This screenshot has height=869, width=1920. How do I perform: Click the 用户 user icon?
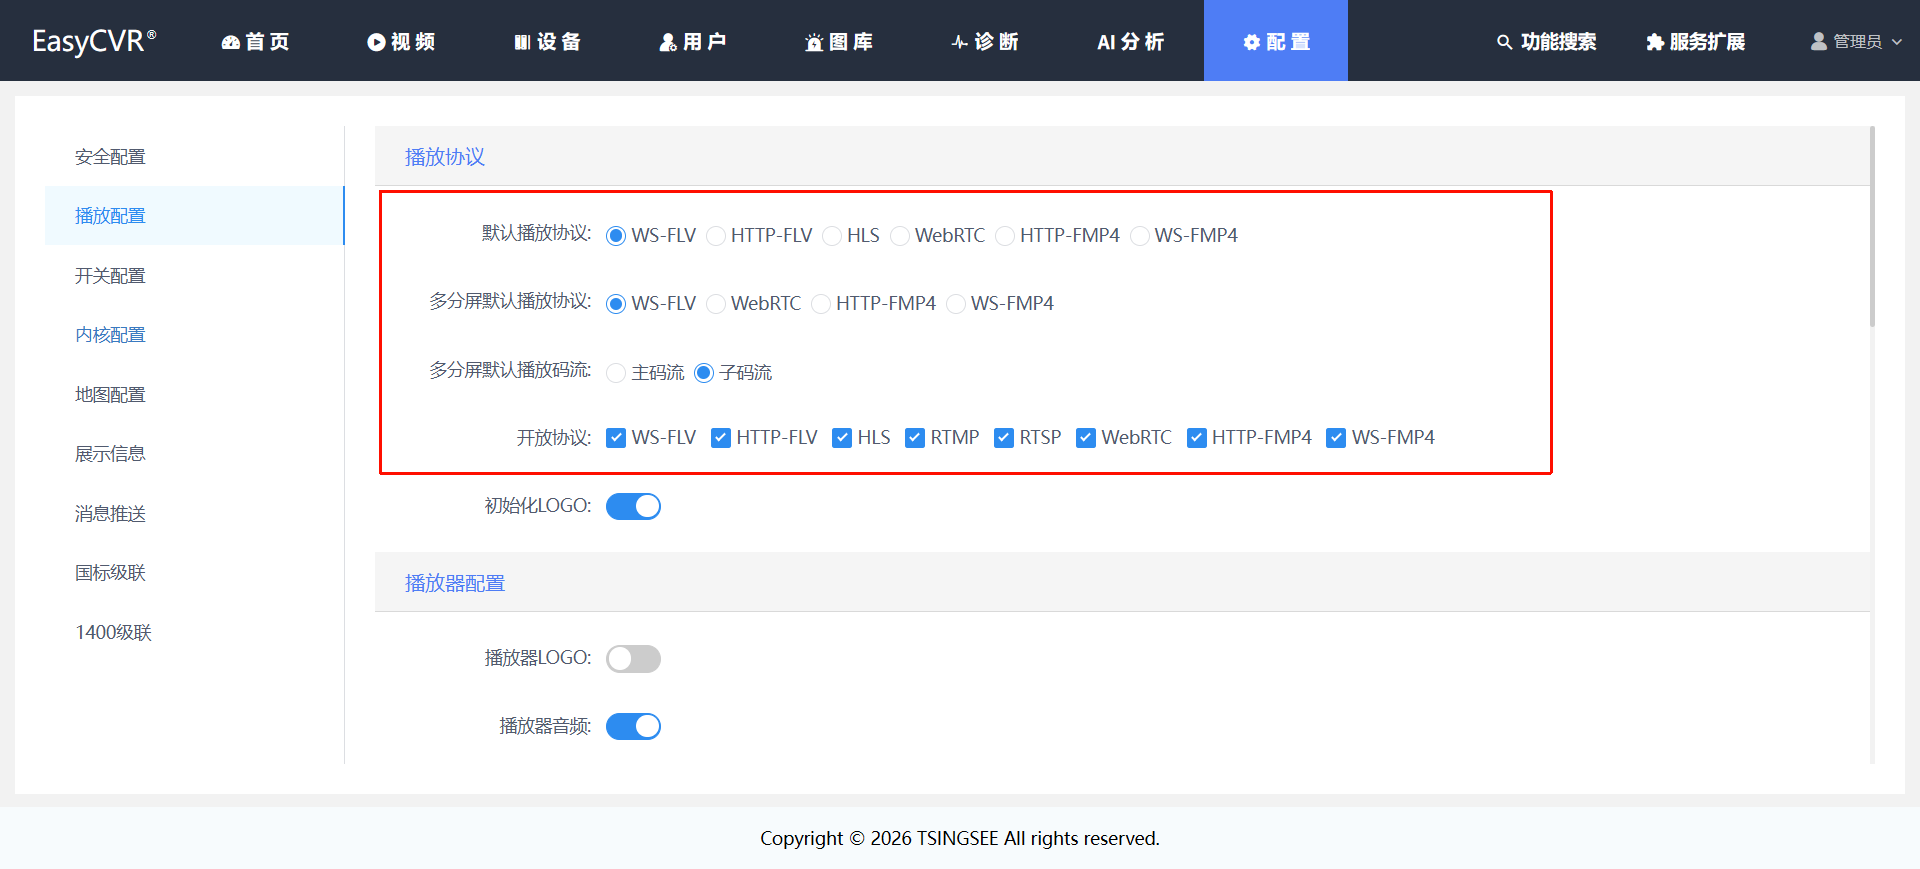tap(668, 42)
